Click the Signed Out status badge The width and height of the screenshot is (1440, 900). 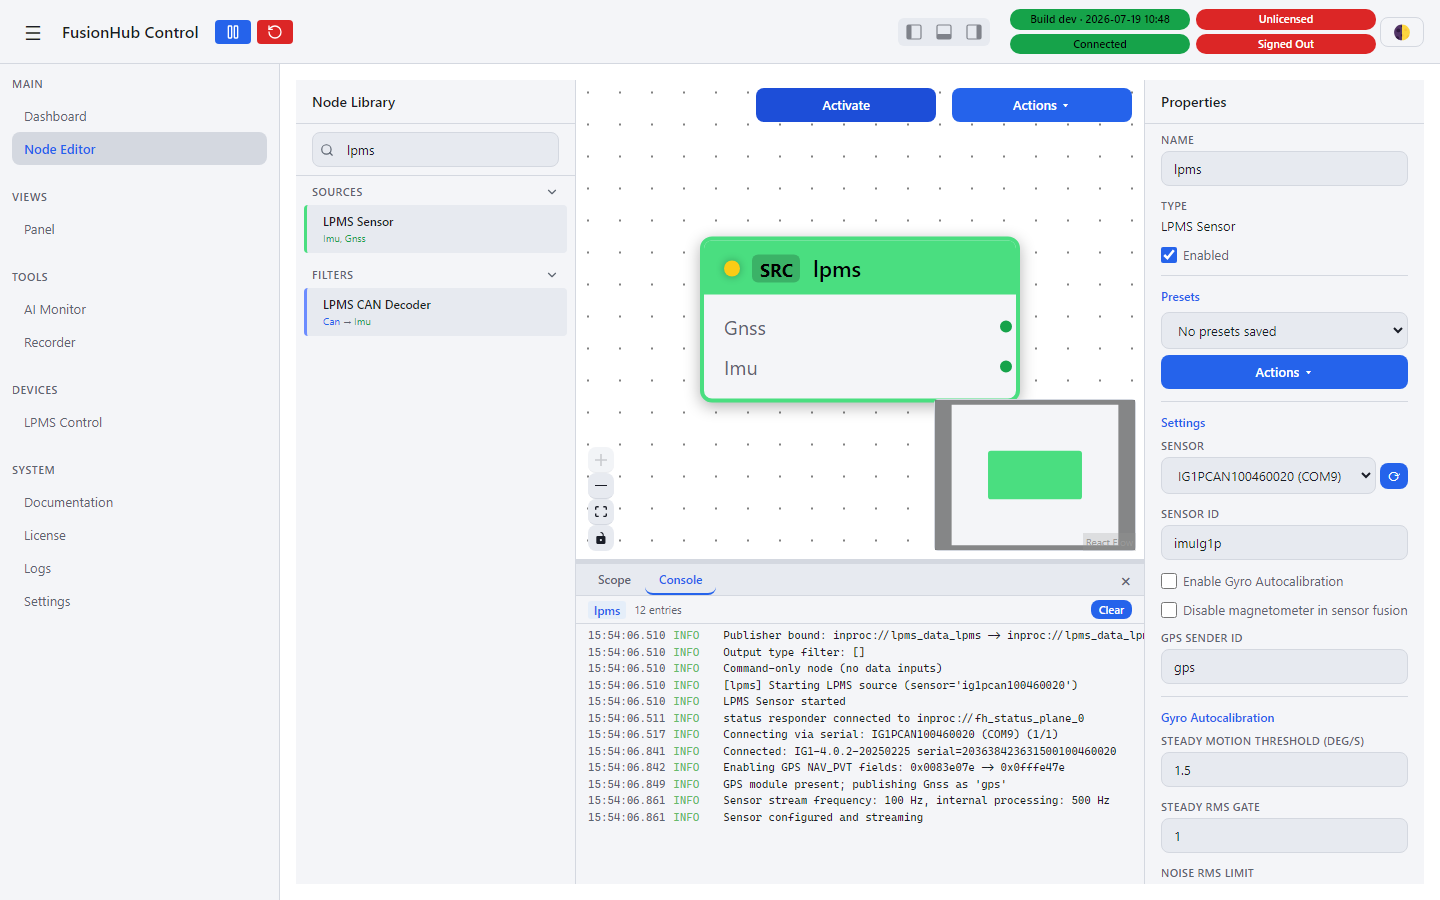click(1286, 44)
